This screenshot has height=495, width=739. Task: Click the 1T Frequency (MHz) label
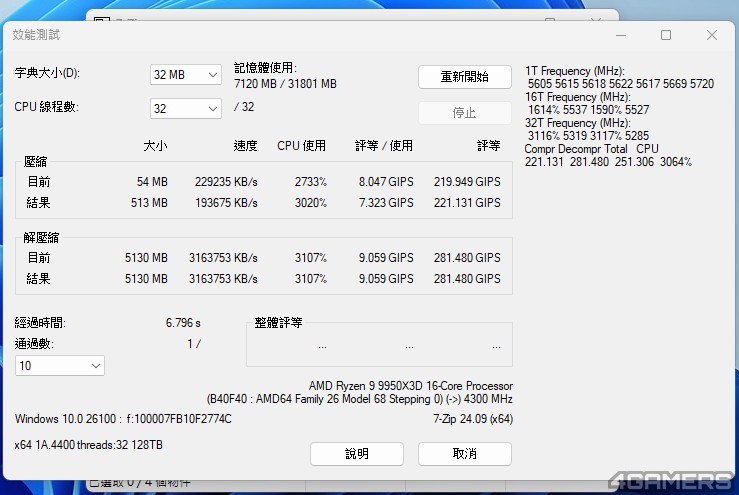tap(575, 71)
